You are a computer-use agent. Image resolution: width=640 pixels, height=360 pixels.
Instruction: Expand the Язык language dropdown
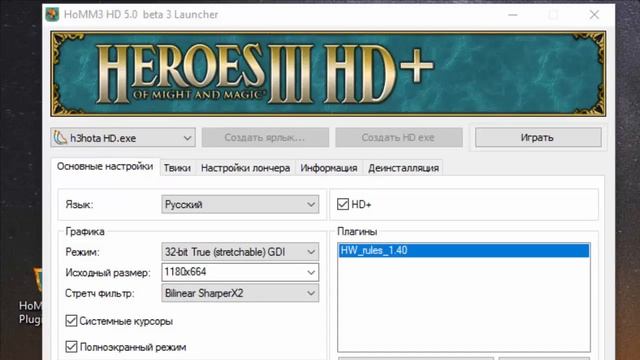tap(240, 204)
